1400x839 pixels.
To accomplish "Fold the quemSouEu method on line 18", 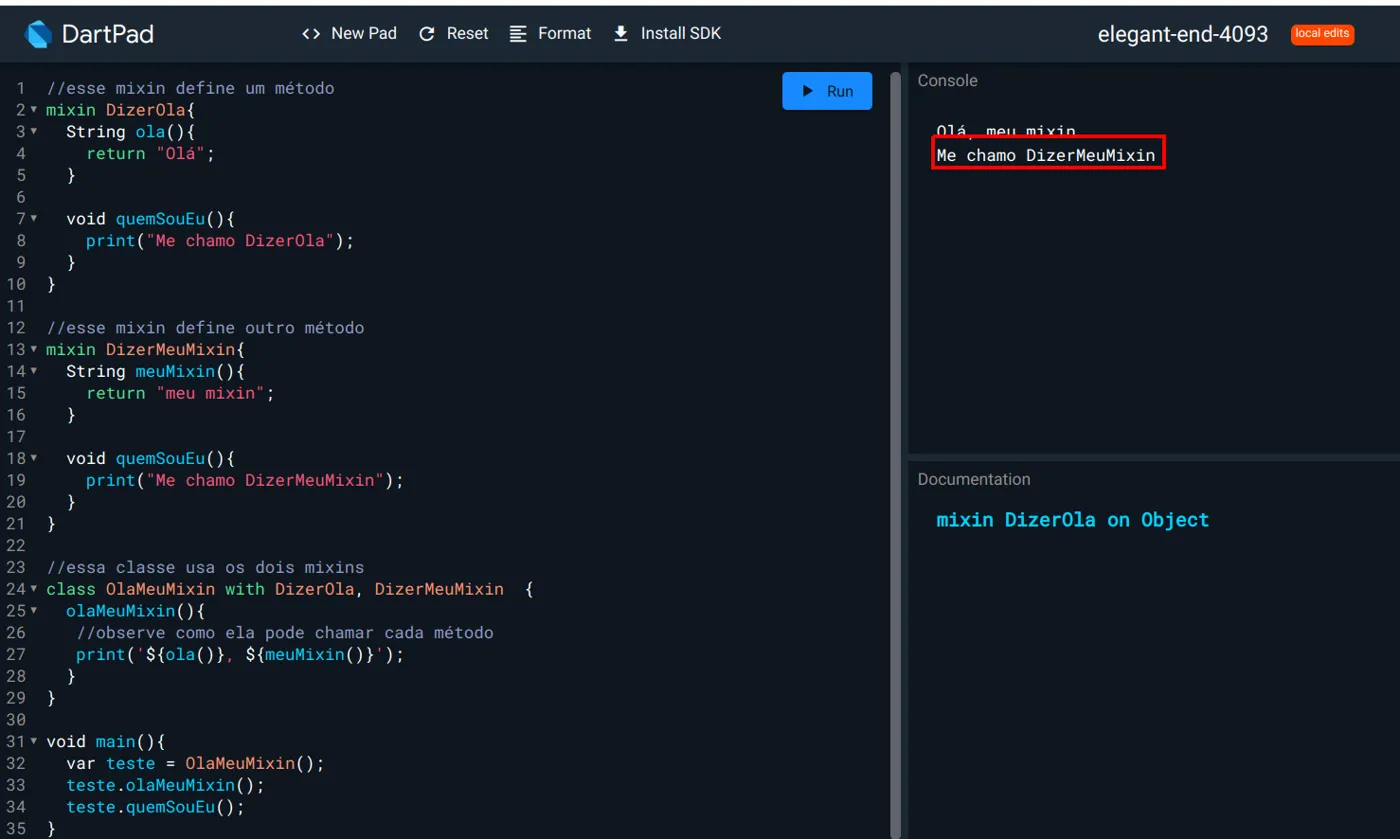I will pyautogui.click(x=34, y=459).
